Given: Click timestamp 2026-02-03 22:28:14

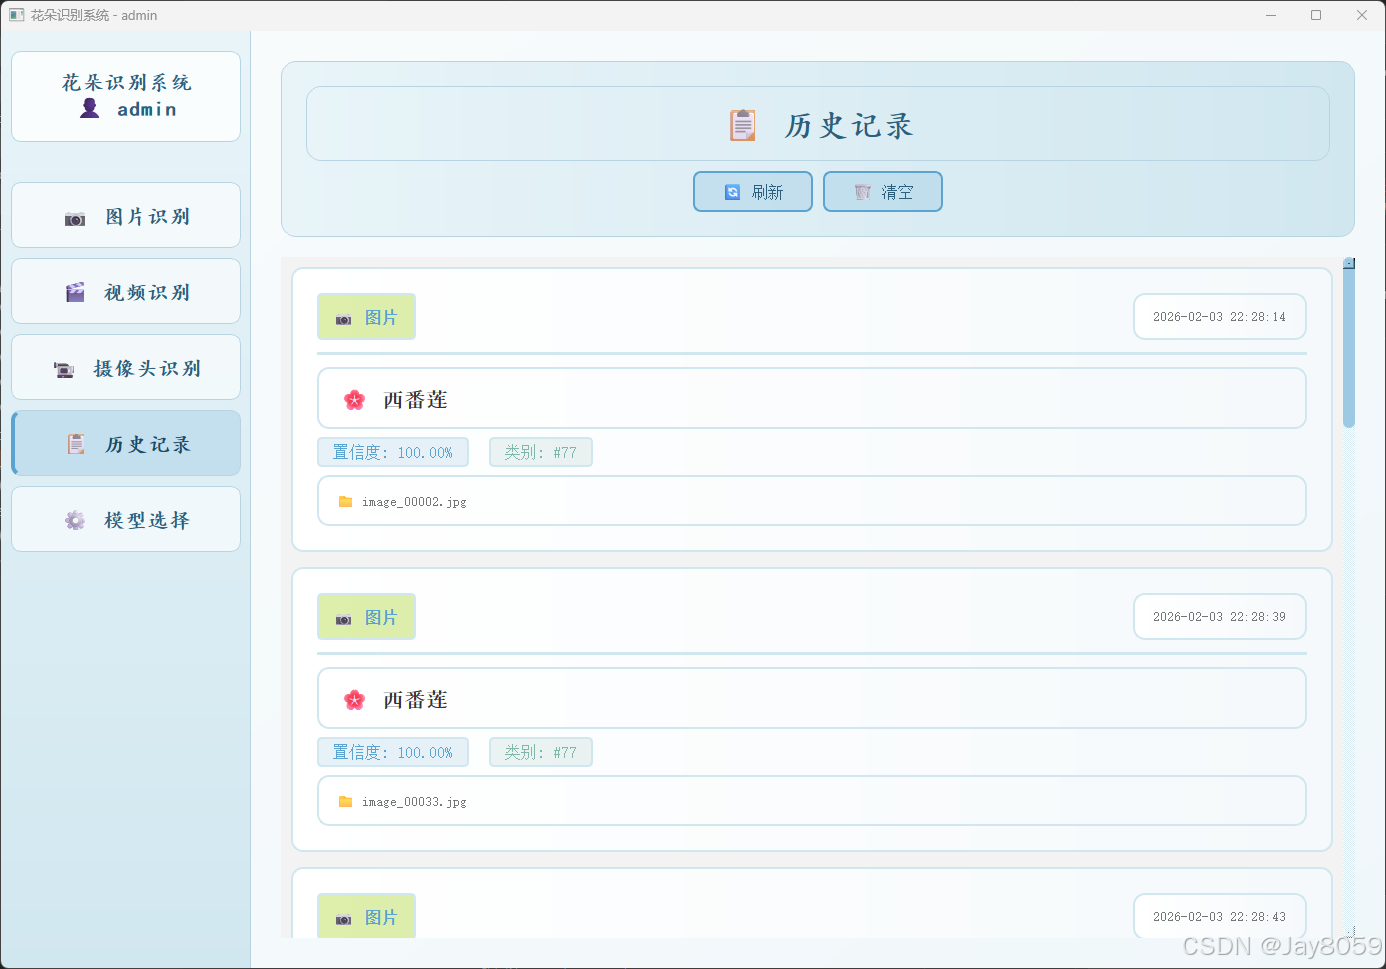Looking at the screenshot, I should click(1220, 317).
